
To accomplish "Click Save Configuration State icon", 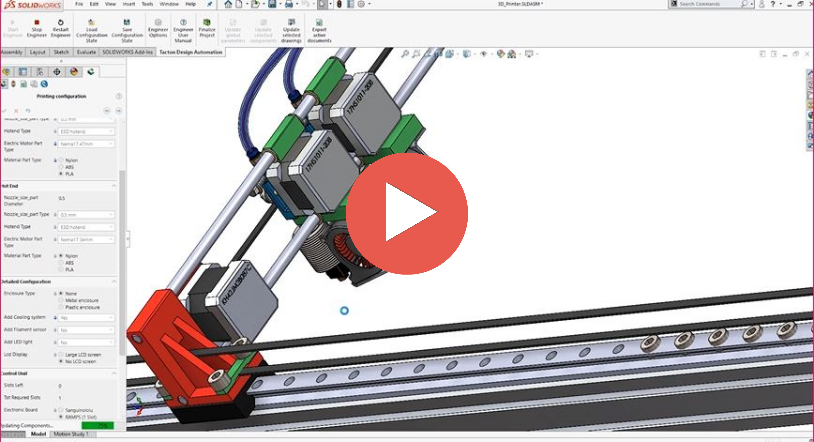I will tap(126, 22).
